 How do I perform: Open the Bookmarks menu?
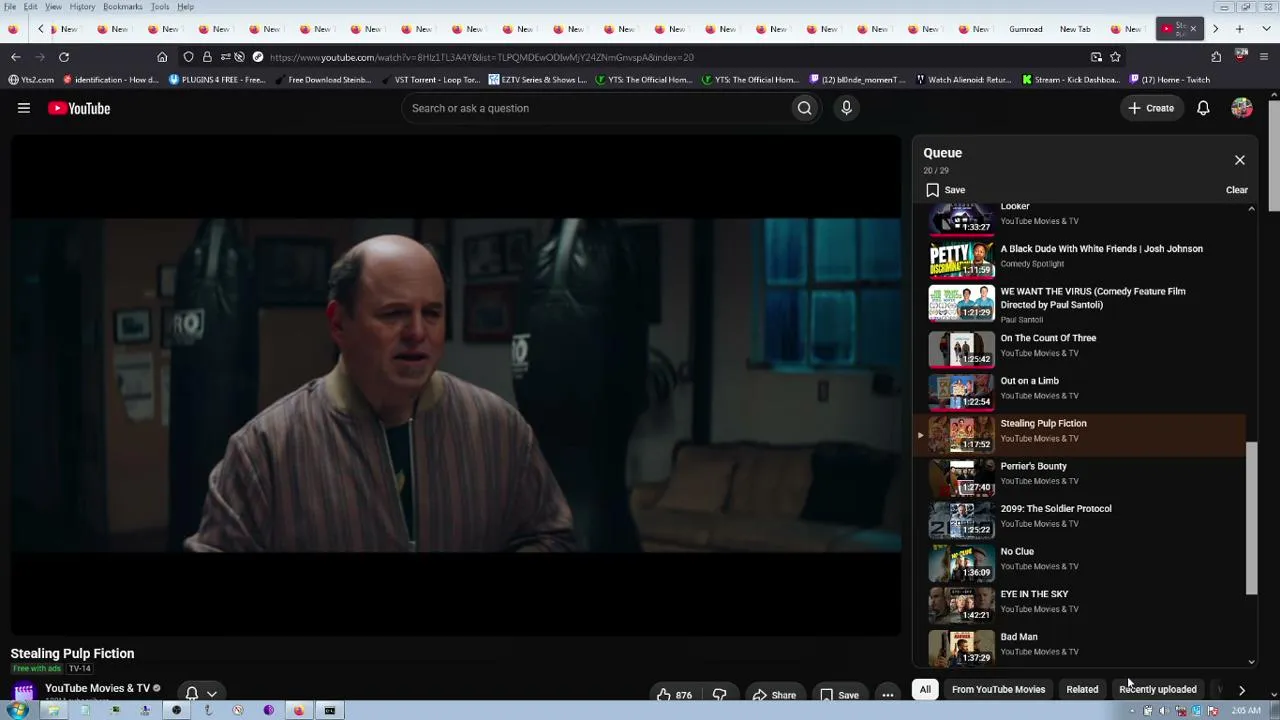click(123, 7)
